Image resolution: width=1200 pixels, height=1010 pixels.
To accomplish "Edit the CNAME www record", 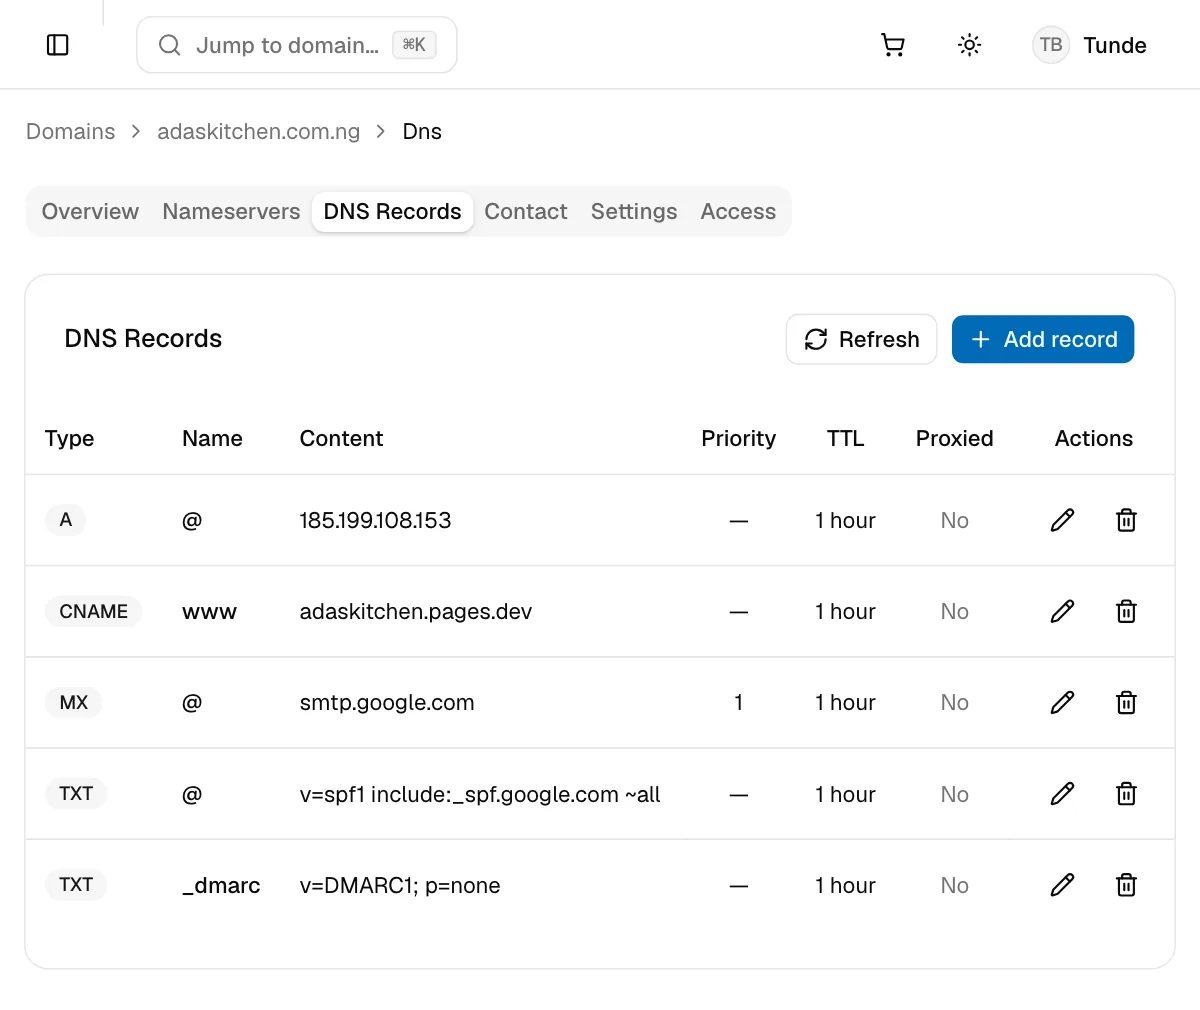I will tap(1062, 611).
